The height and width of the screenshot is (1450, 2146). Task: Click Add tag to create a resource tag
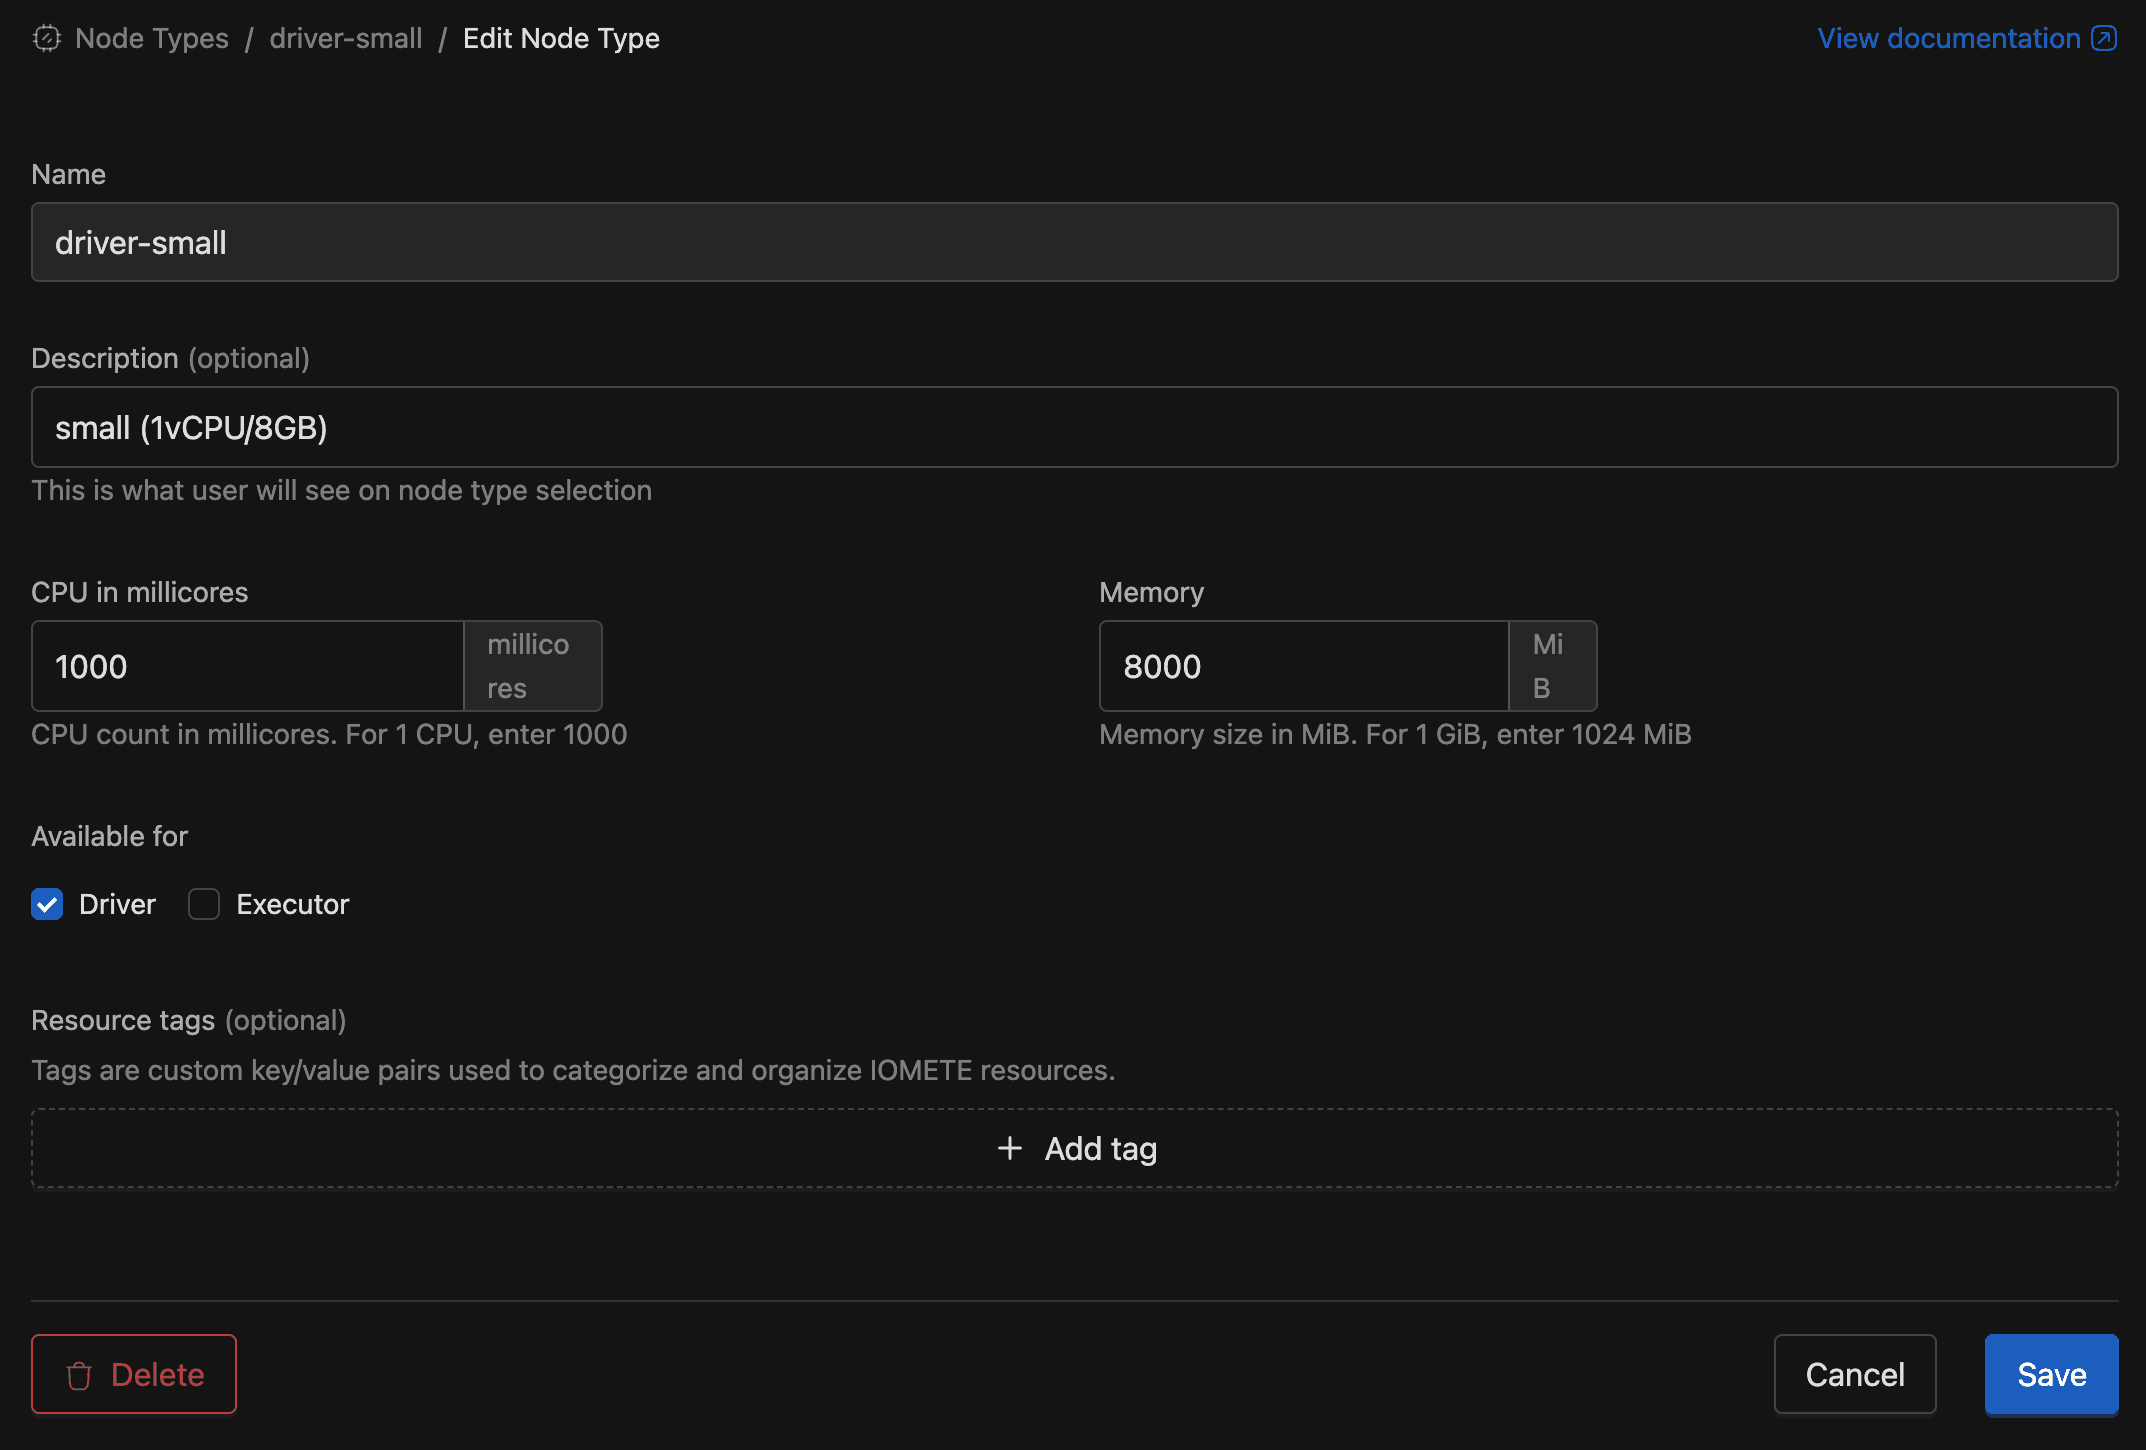(x=1075, y=1149)
